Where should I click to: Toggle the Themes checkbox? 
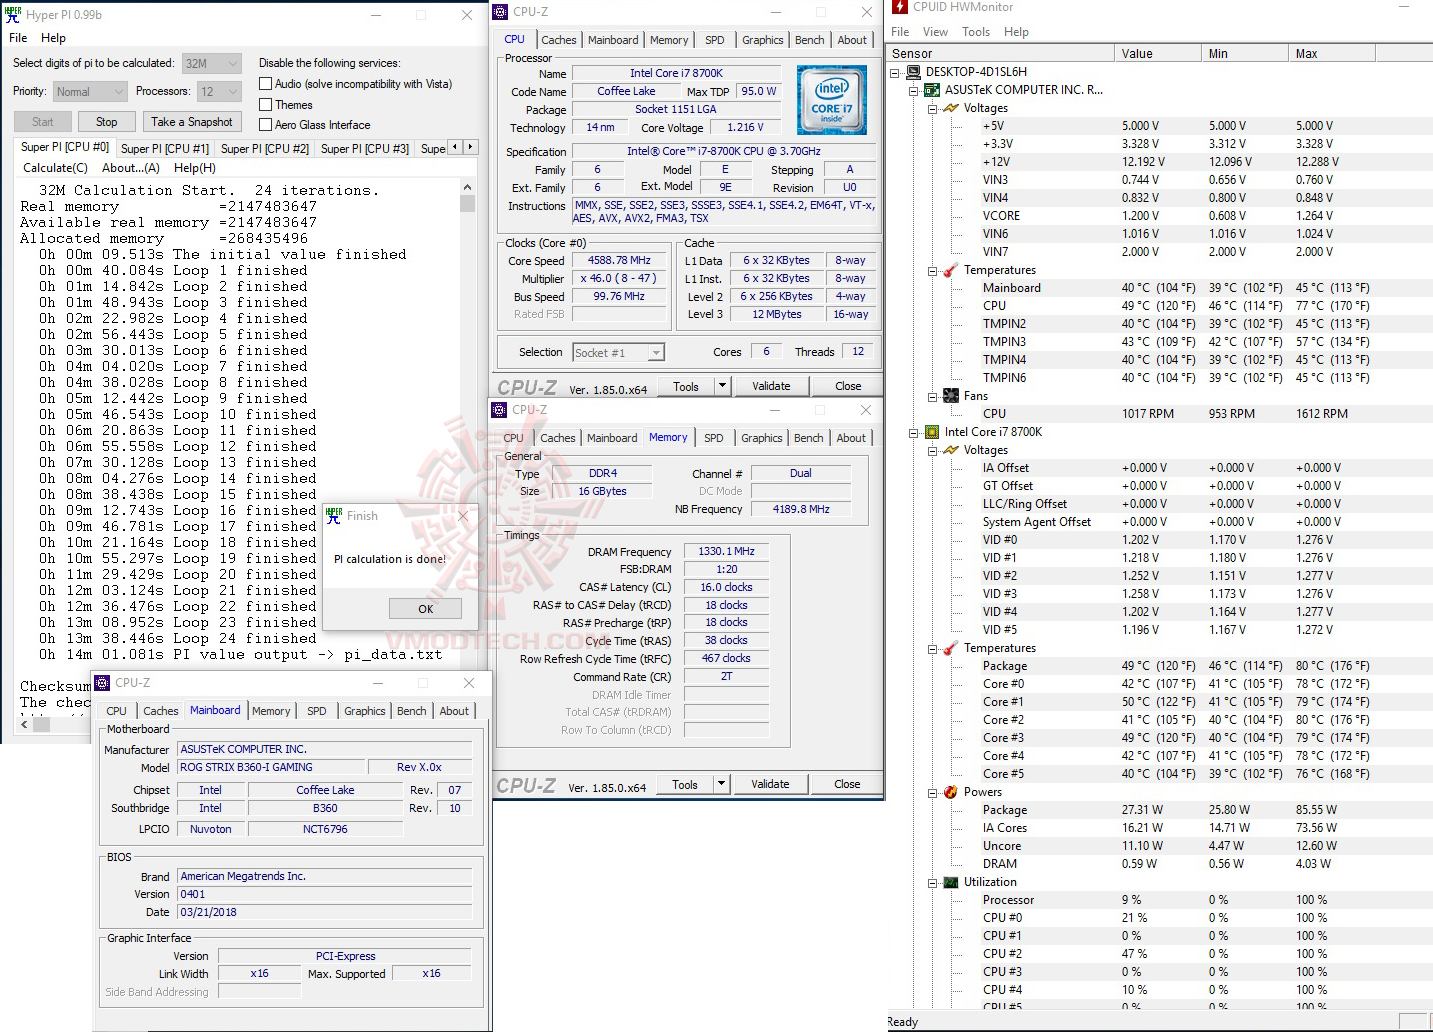(266, 104)
